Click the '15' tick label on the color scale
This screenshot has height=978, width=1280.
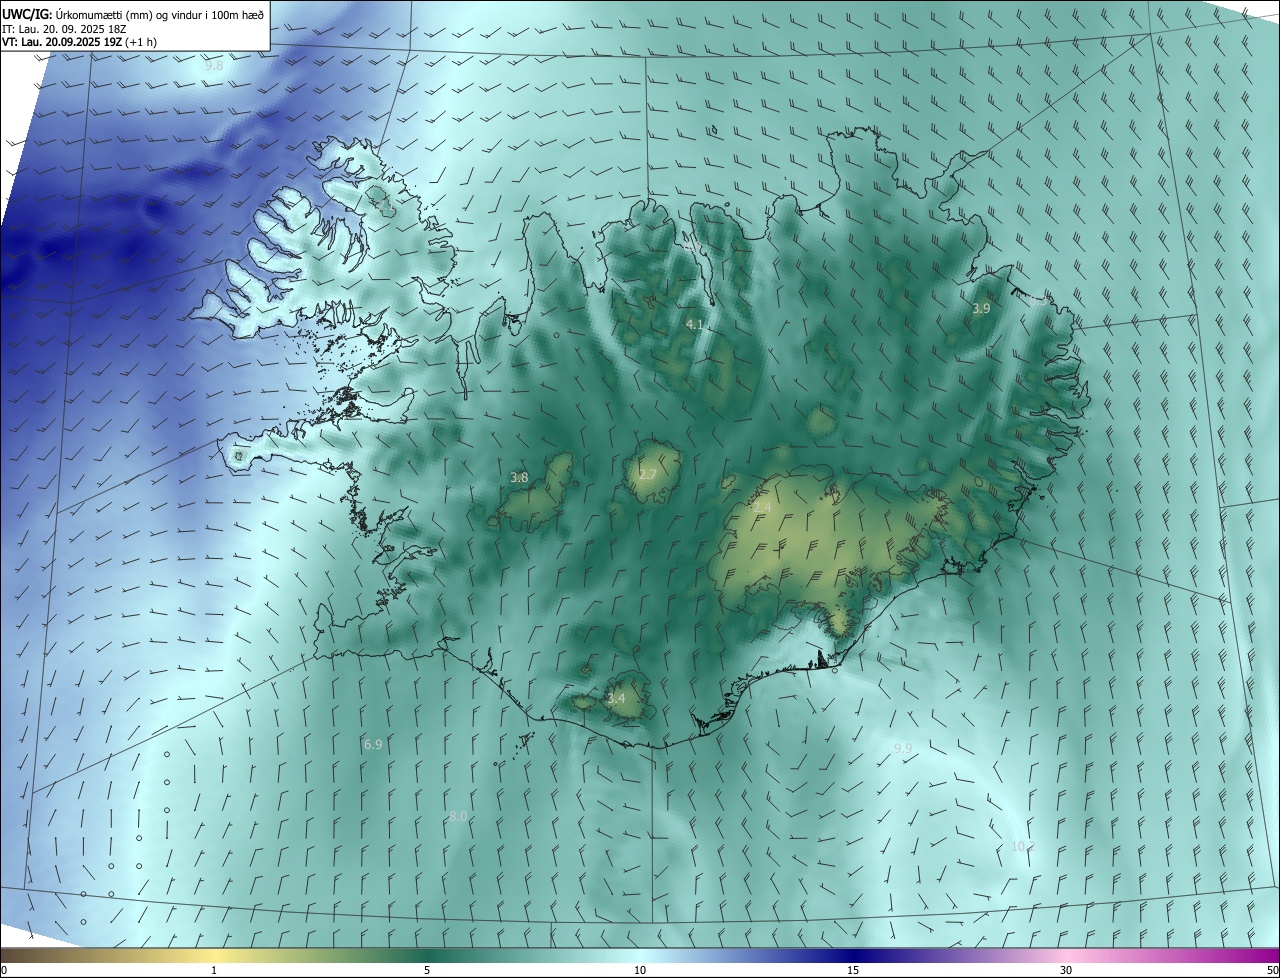click(853, 970)
